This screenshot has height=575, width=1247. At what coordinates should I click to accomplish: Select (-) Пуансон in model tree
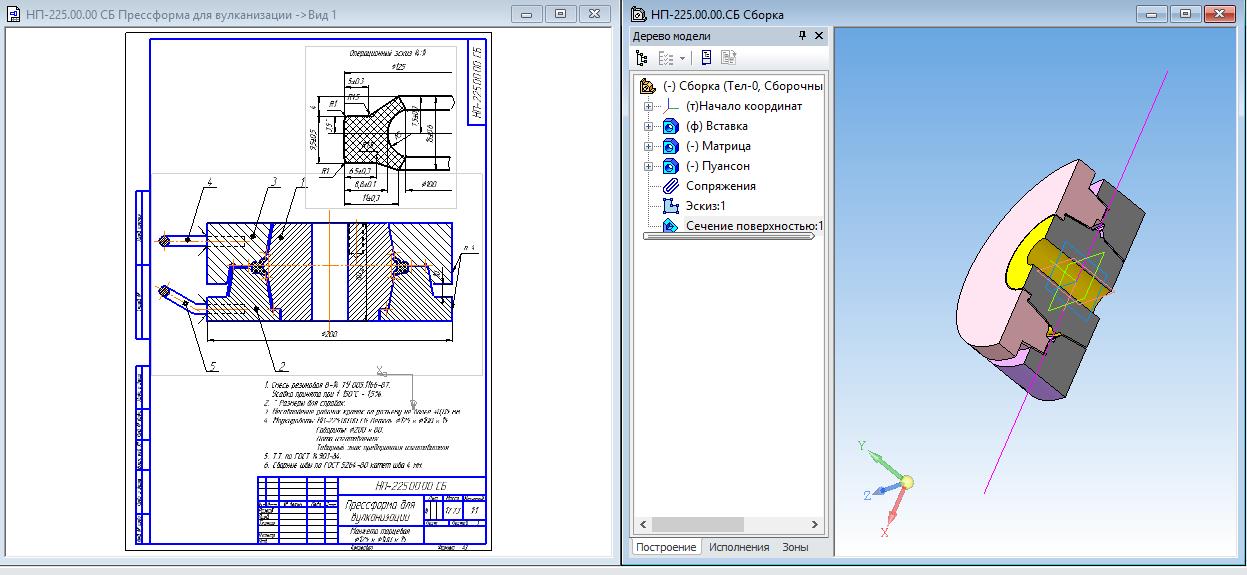[718, 166]
